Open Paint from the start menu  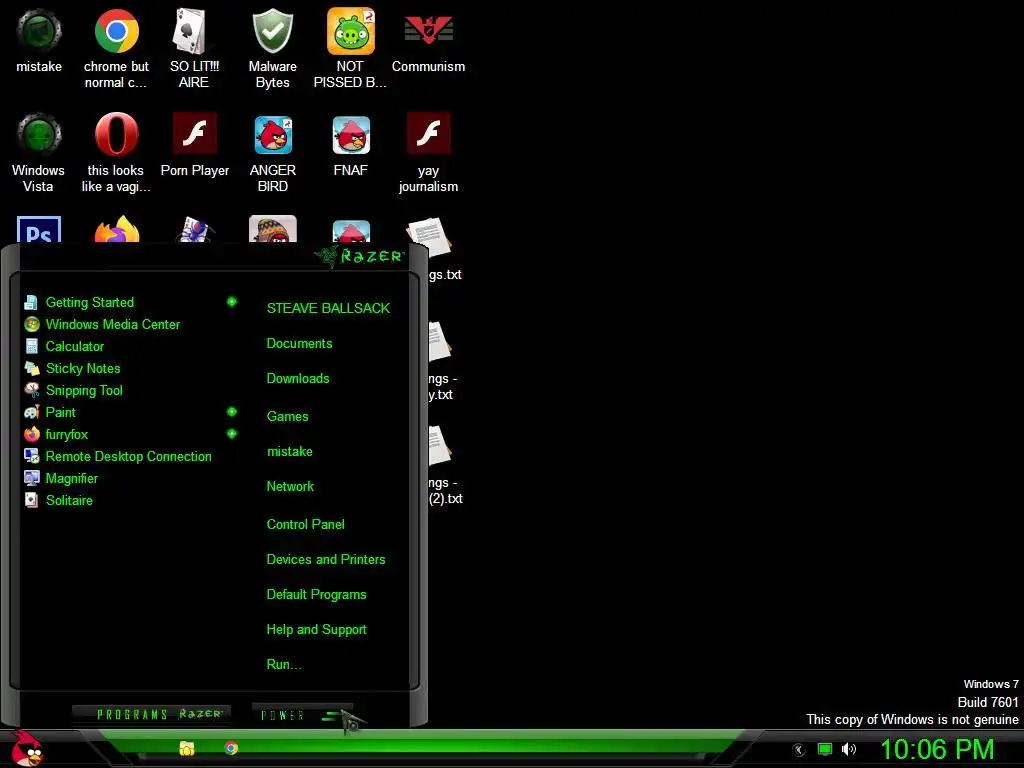pyautogui.click(x=50, y=413)
